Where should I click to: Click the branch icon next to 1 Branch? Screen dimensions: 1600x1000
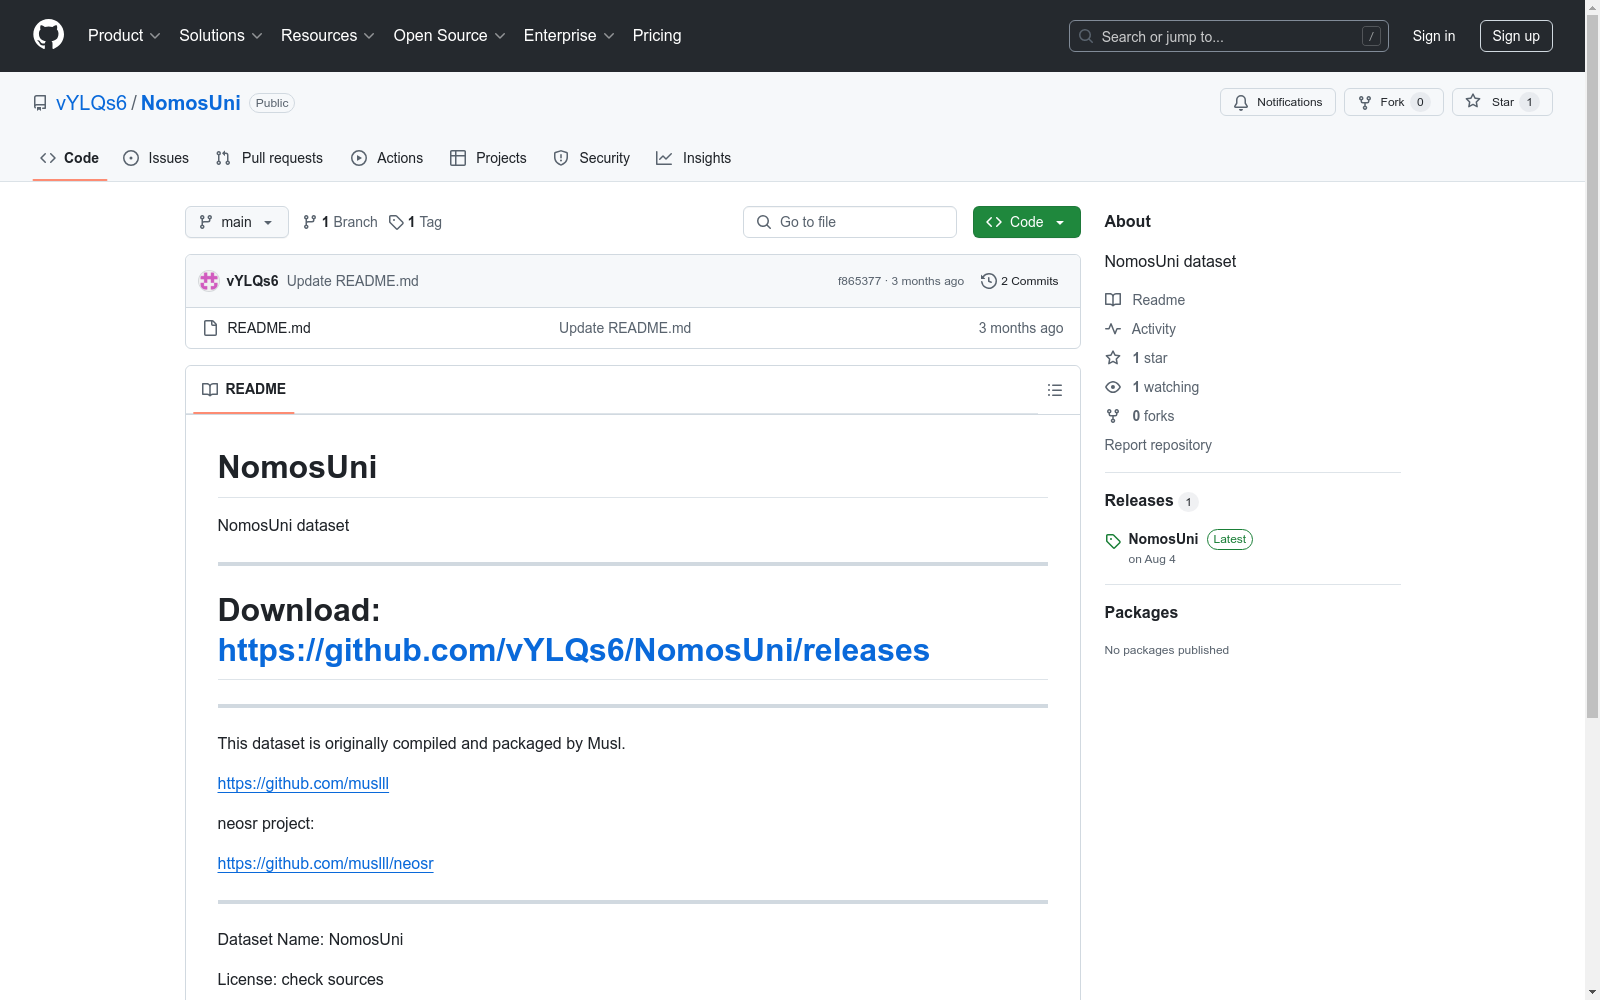310,222
